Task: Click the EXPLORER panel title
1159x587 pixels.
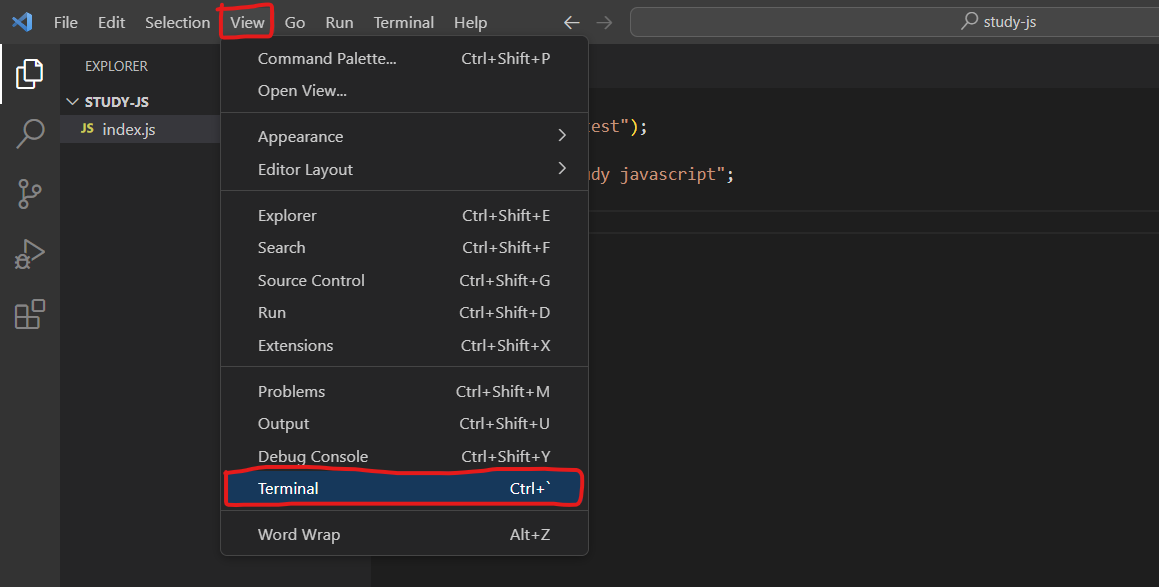Action: (116, 67)
